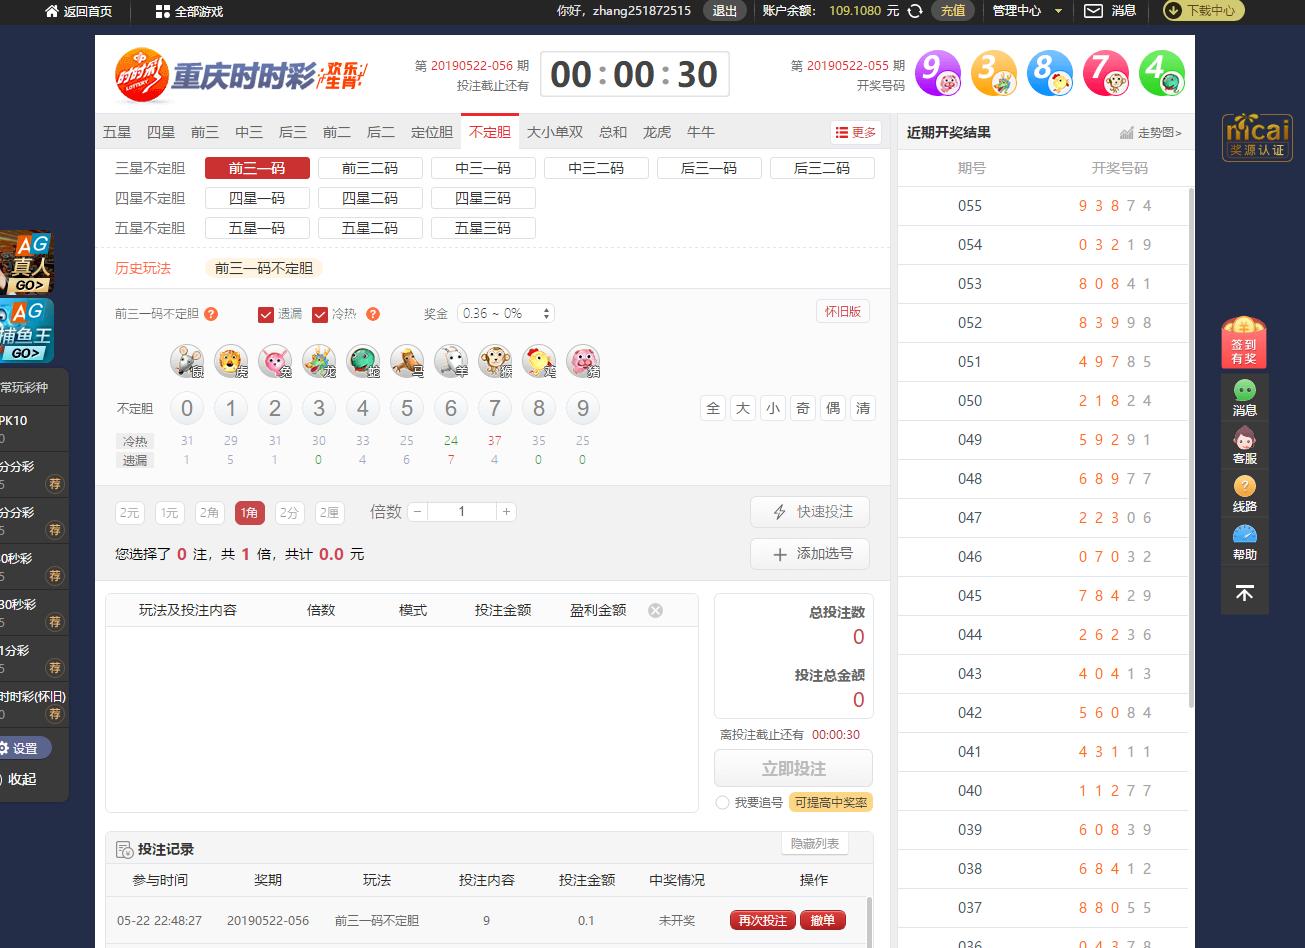Open the 全部游戏 grid icon
Viewport: 1305px width, 948px height.
click(x=163, y=11)
